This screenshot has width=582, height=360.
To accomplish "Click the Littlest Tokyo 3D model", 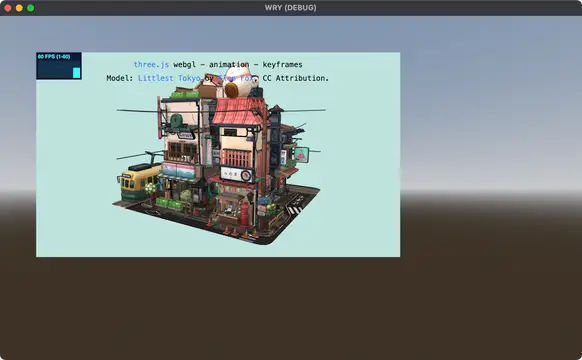I will coord(219,156).
